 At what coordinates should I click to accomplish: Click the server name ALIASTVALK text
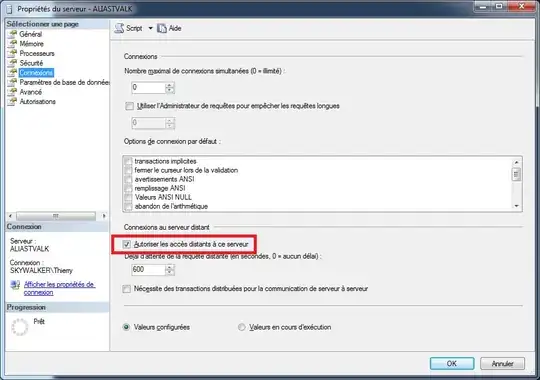click(30, 249)
